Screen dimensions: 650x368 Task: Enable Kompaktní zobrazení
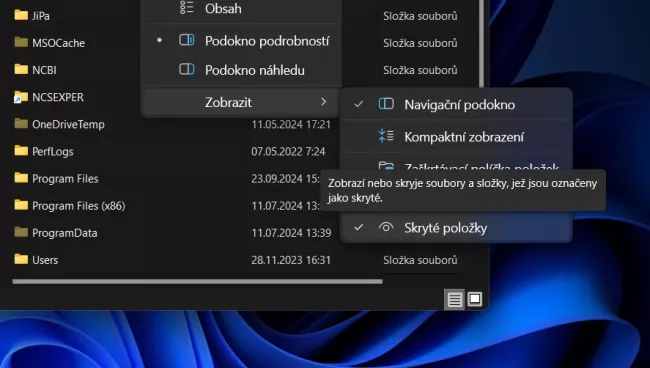coord(456,136)
